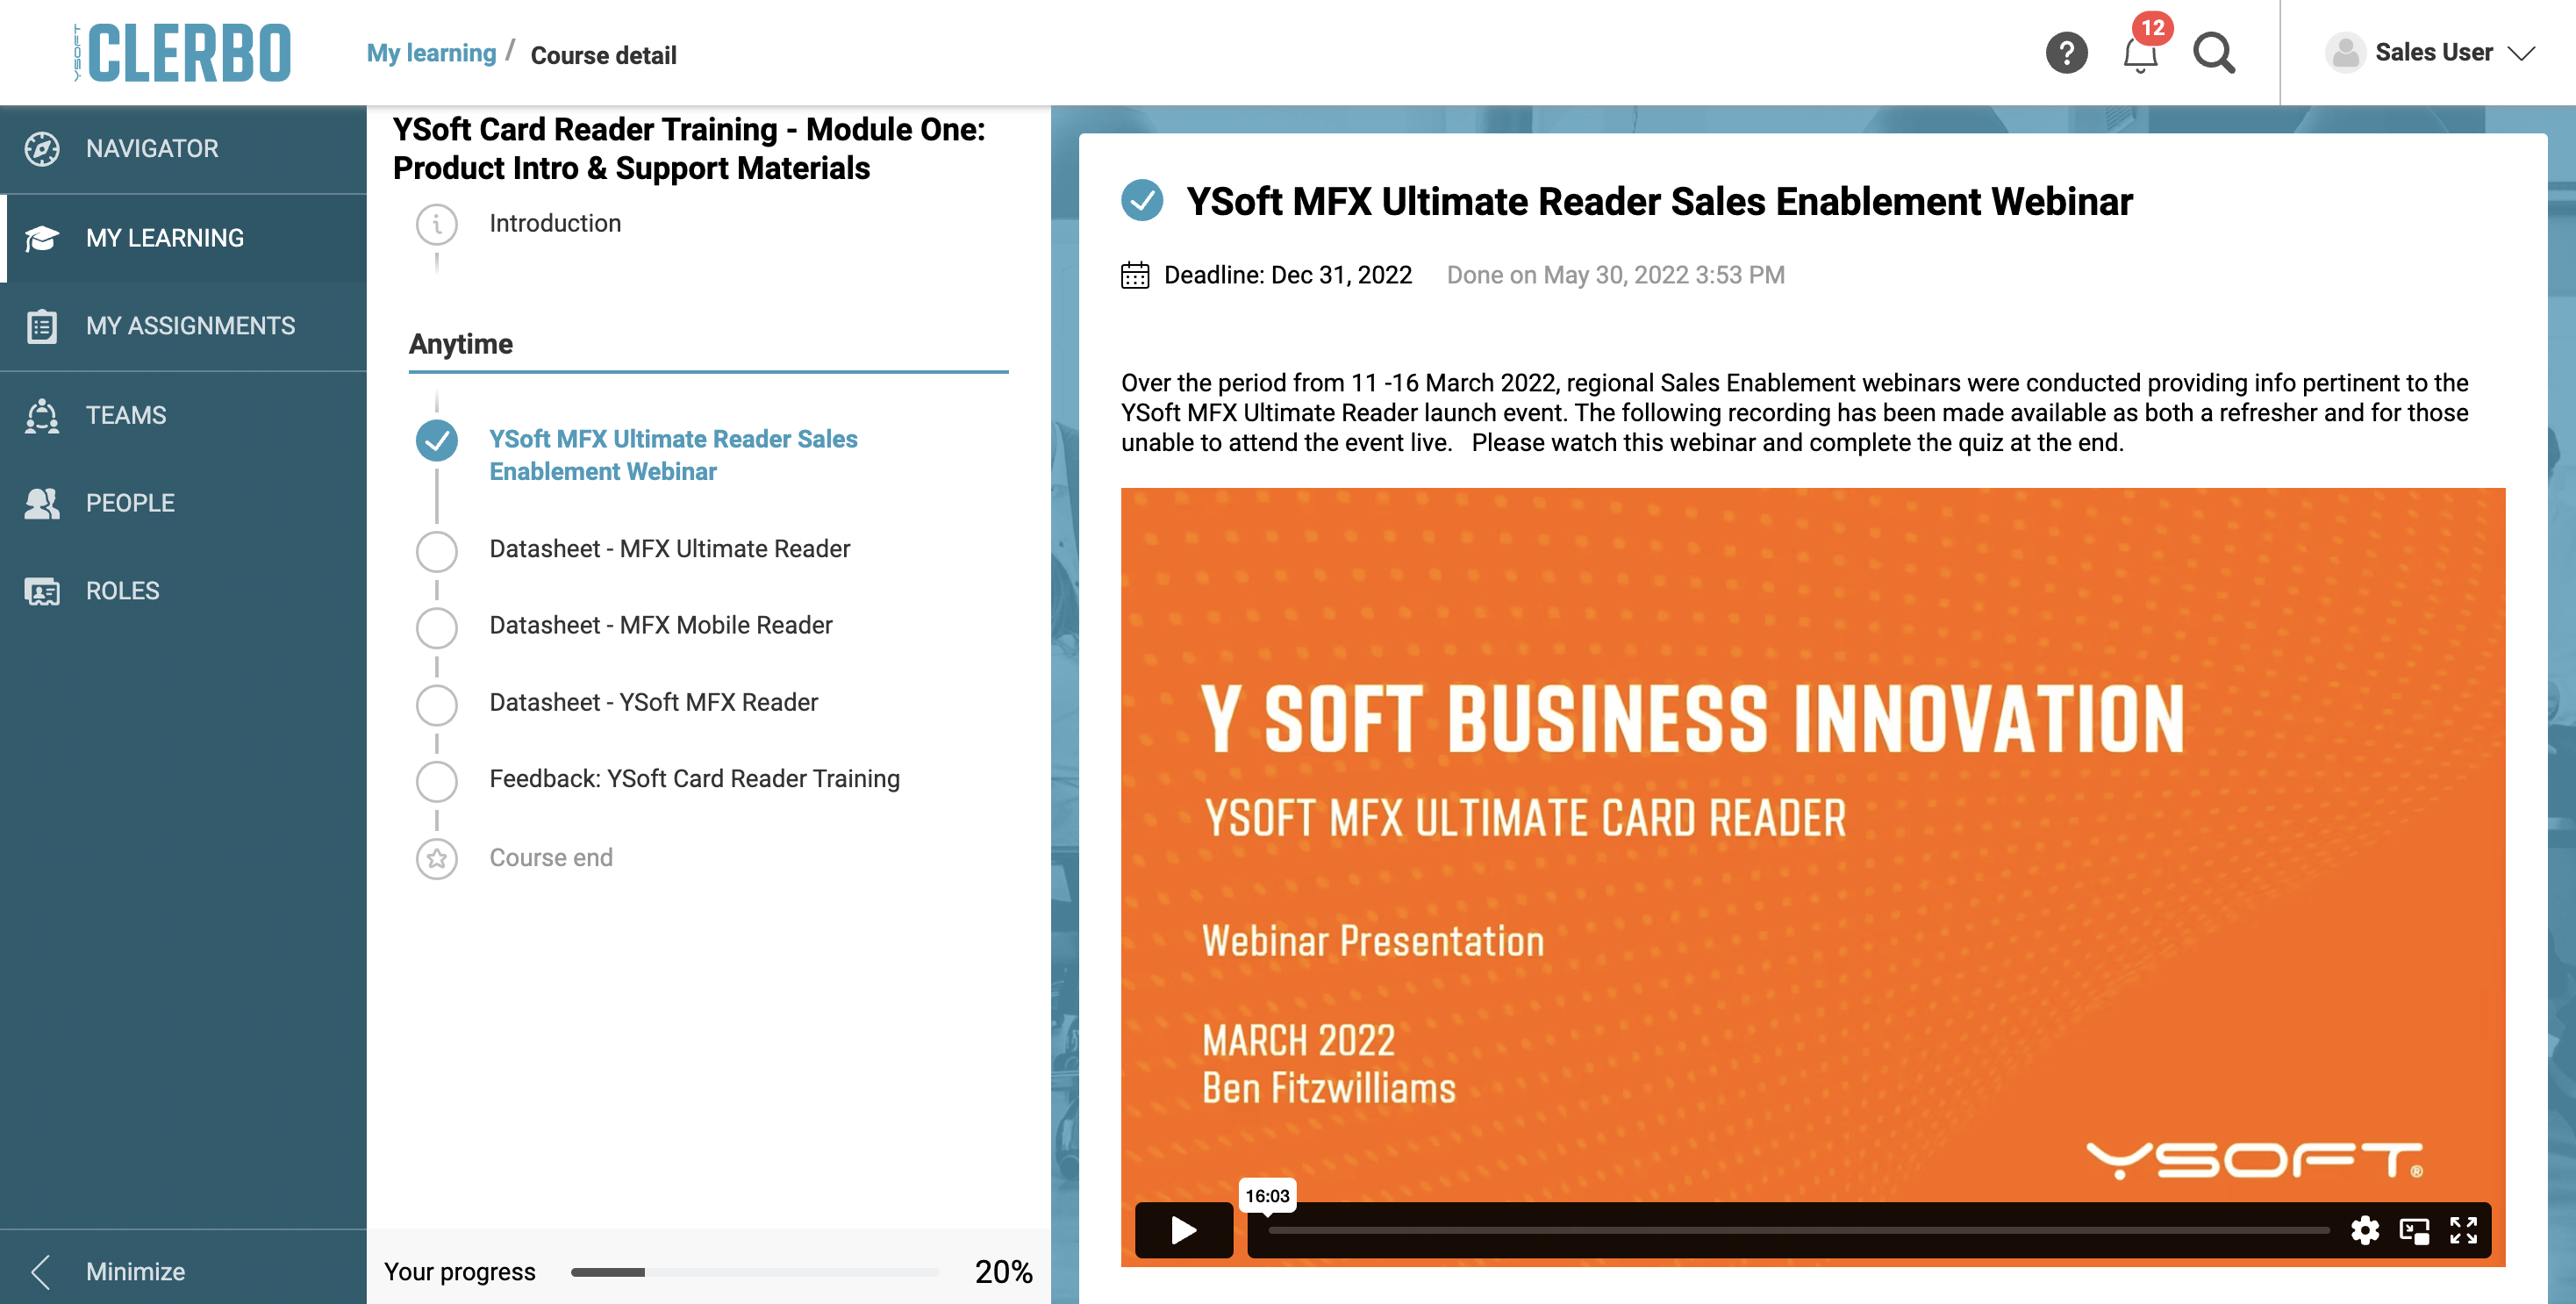
Task: Click the 16:03 duration tooltip
Action: [x=1267, y=1196]
